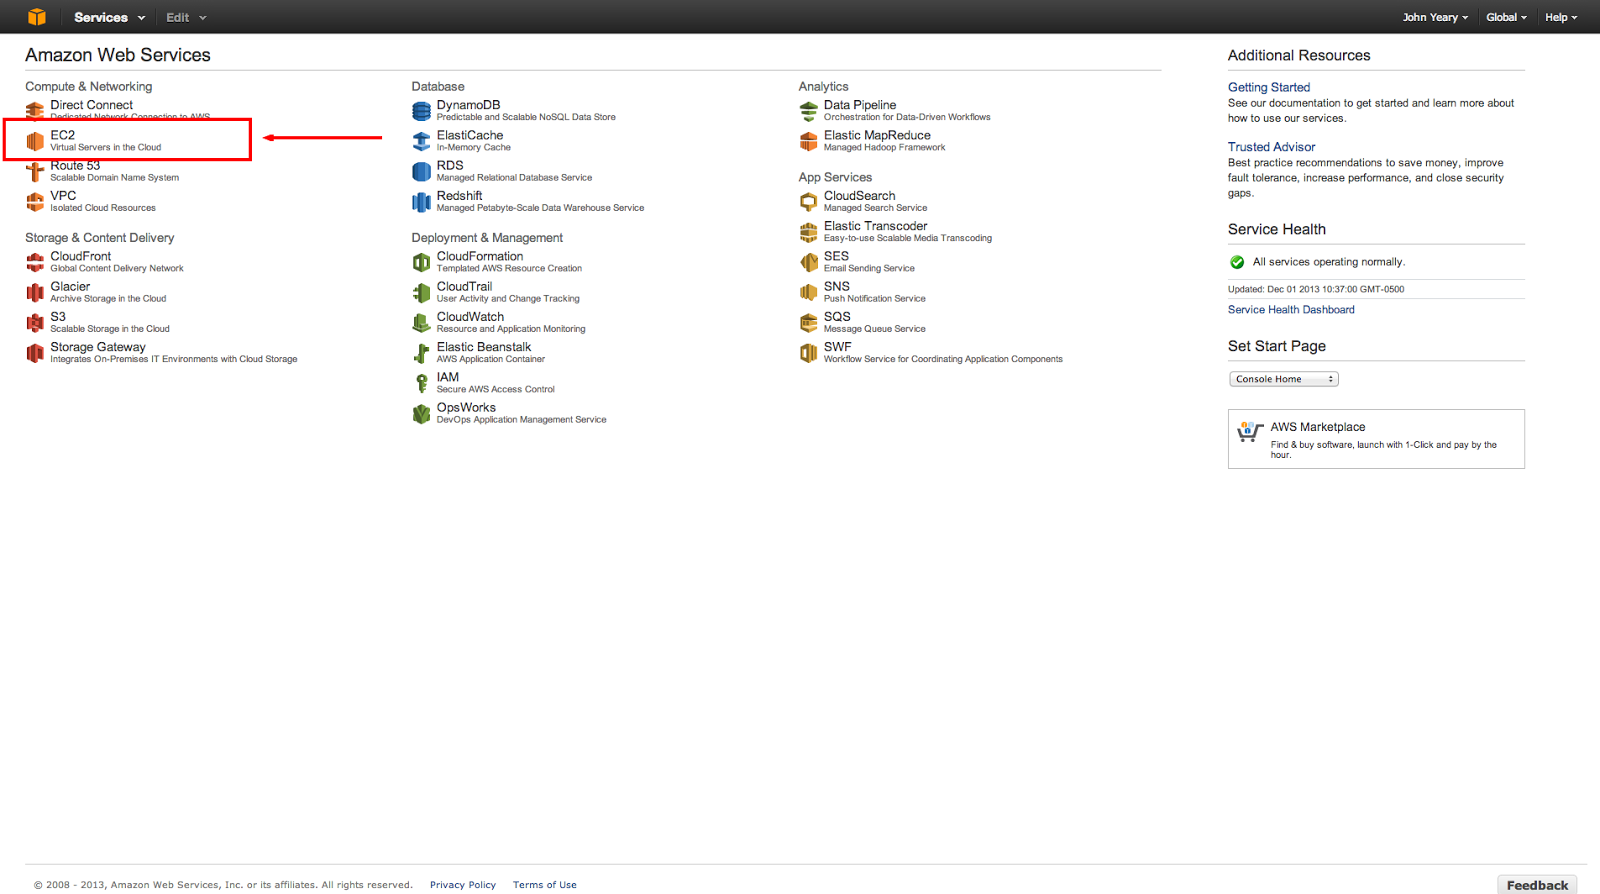
Task: Open the CloudWatch text link
Action: click(470, 317)
